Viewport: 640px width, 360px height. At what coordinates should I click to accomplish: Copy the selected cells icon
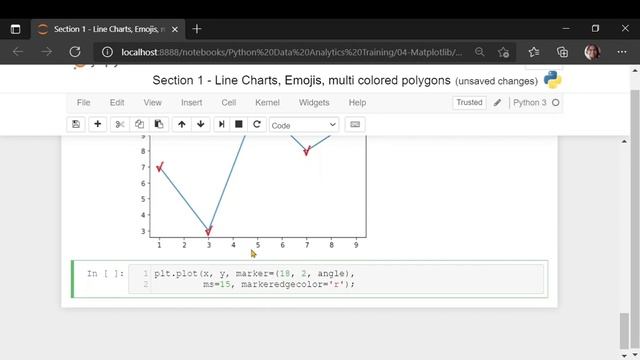pyautogui.click(x=139, y=124)
